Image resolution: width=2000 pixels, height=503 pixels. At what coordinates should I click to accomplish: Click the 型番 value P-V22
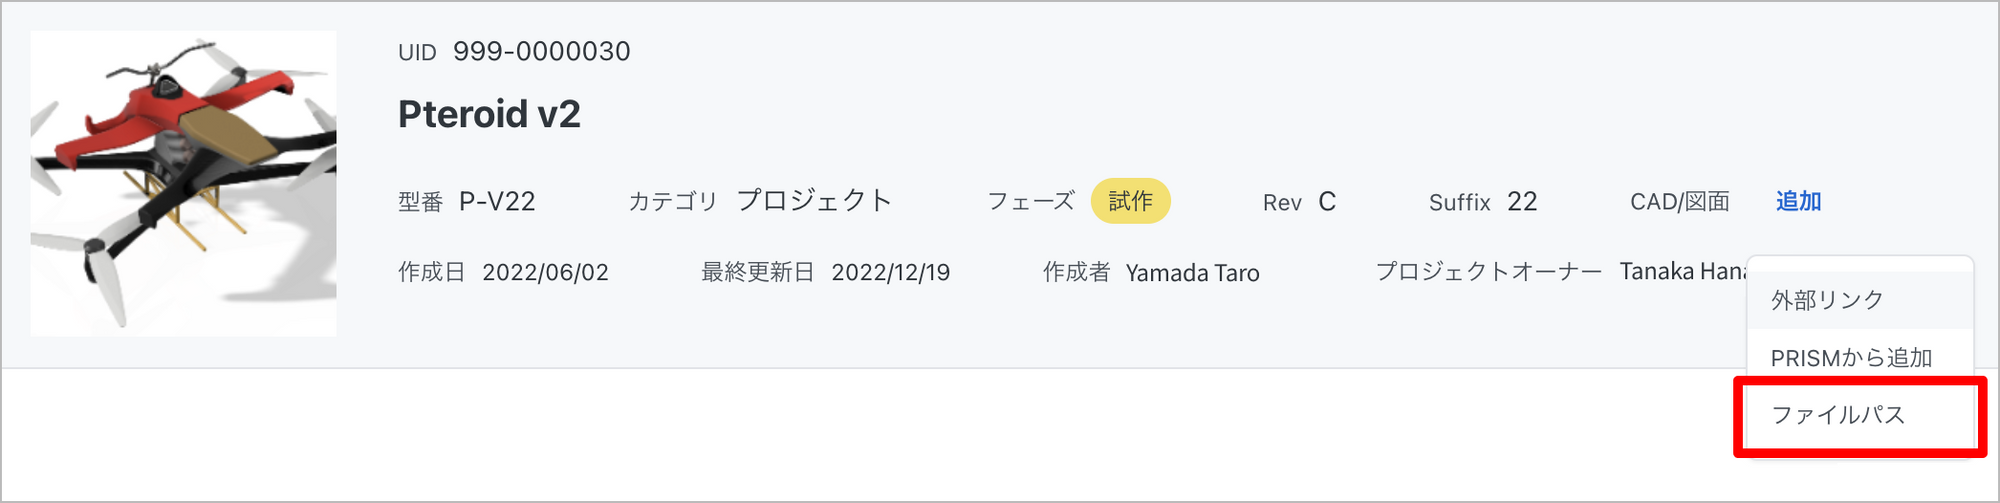(x=497, y=201)
